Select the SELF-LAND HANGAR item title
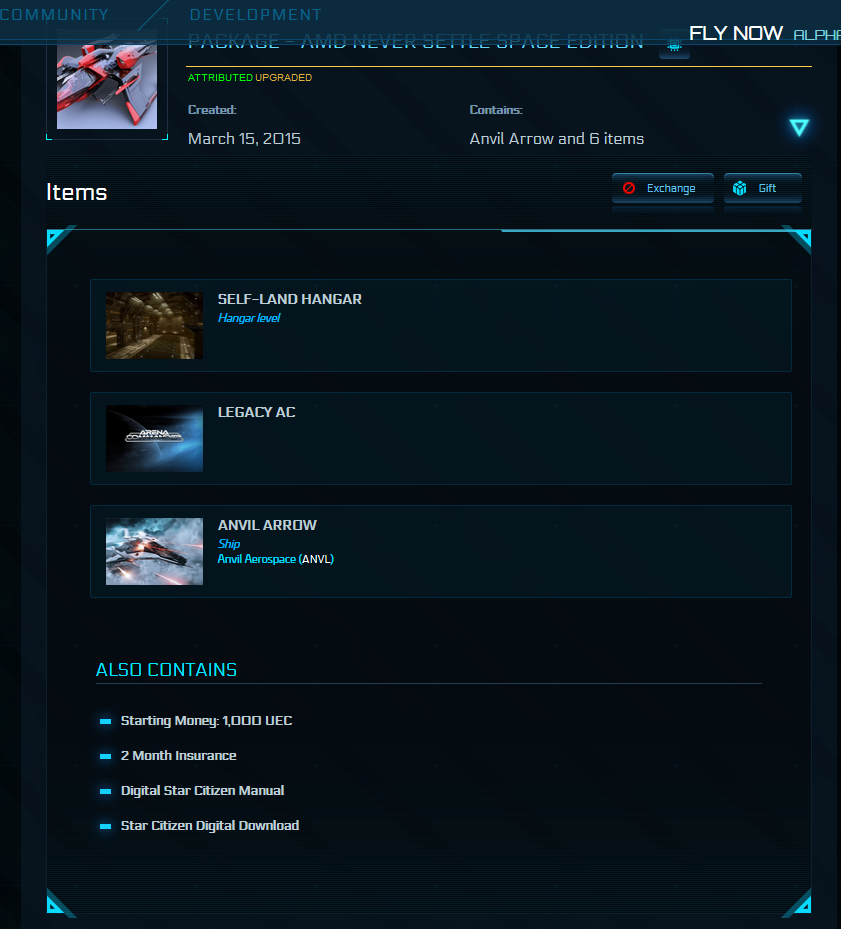Viewport: 841px width, 929px height. pos(290,299)
